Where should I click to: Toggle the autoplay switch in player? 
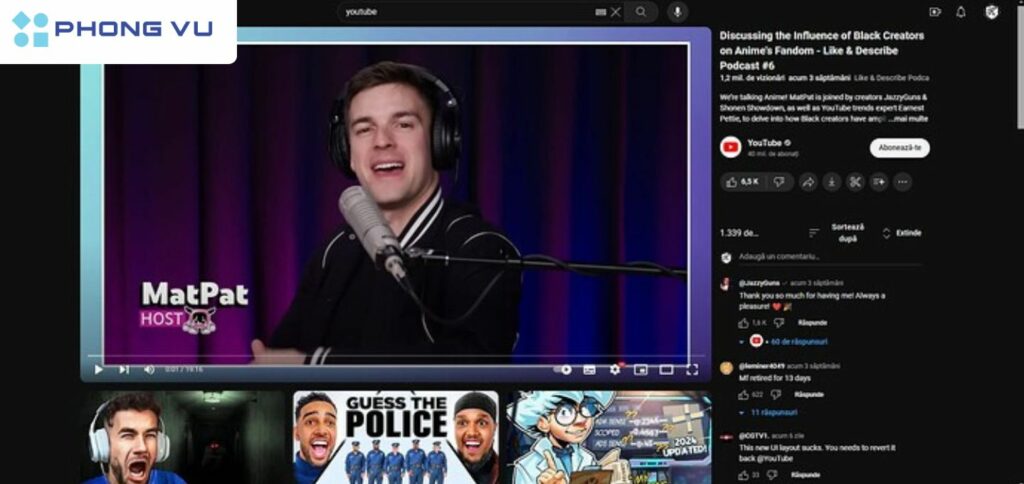pyautogui.click(x=562, y=370)
